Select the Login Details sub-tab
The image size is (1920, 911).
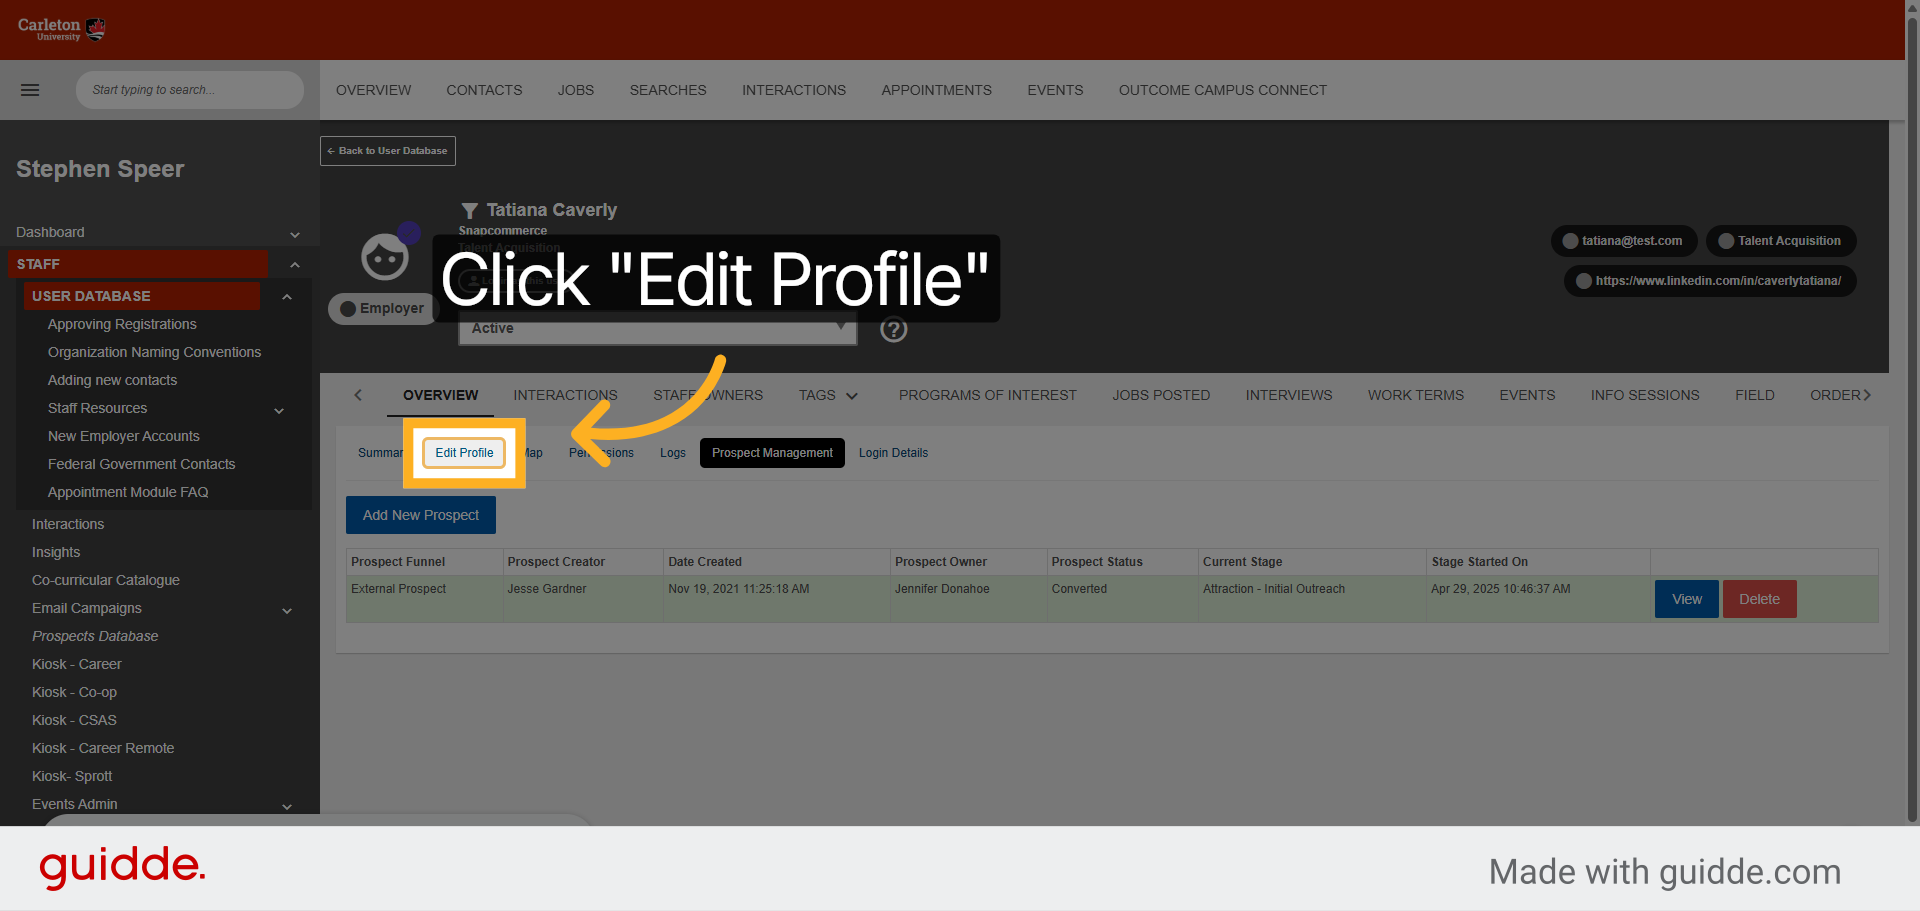pos(893,453)
